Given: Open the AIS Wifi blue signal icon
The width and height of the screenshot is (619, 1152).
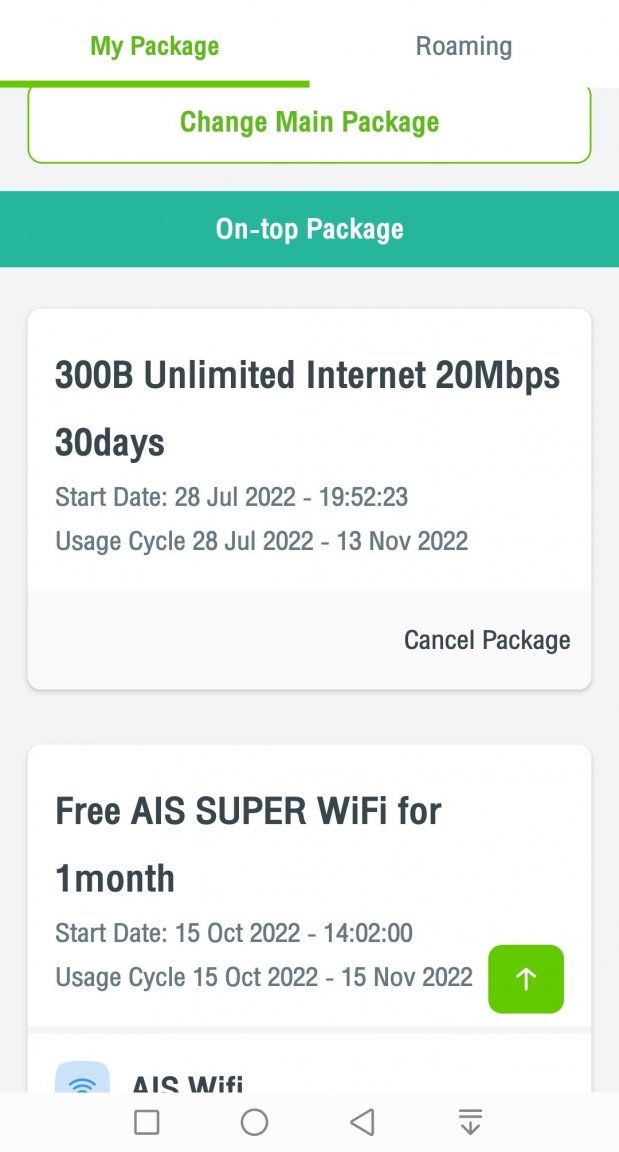Looking at the screenshot, I should click(82, 1077).
